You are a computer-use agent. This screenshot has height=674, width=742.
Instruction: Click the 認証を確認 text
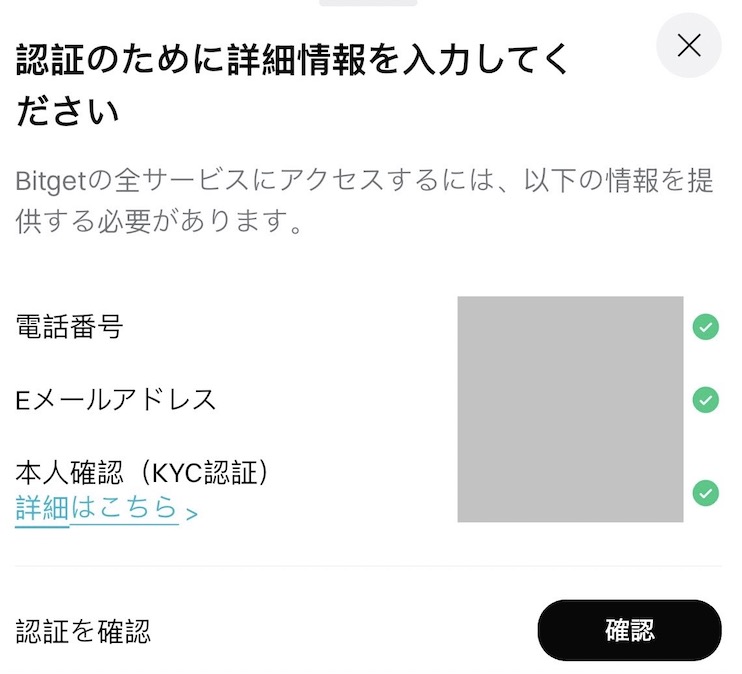coord(83,631)
